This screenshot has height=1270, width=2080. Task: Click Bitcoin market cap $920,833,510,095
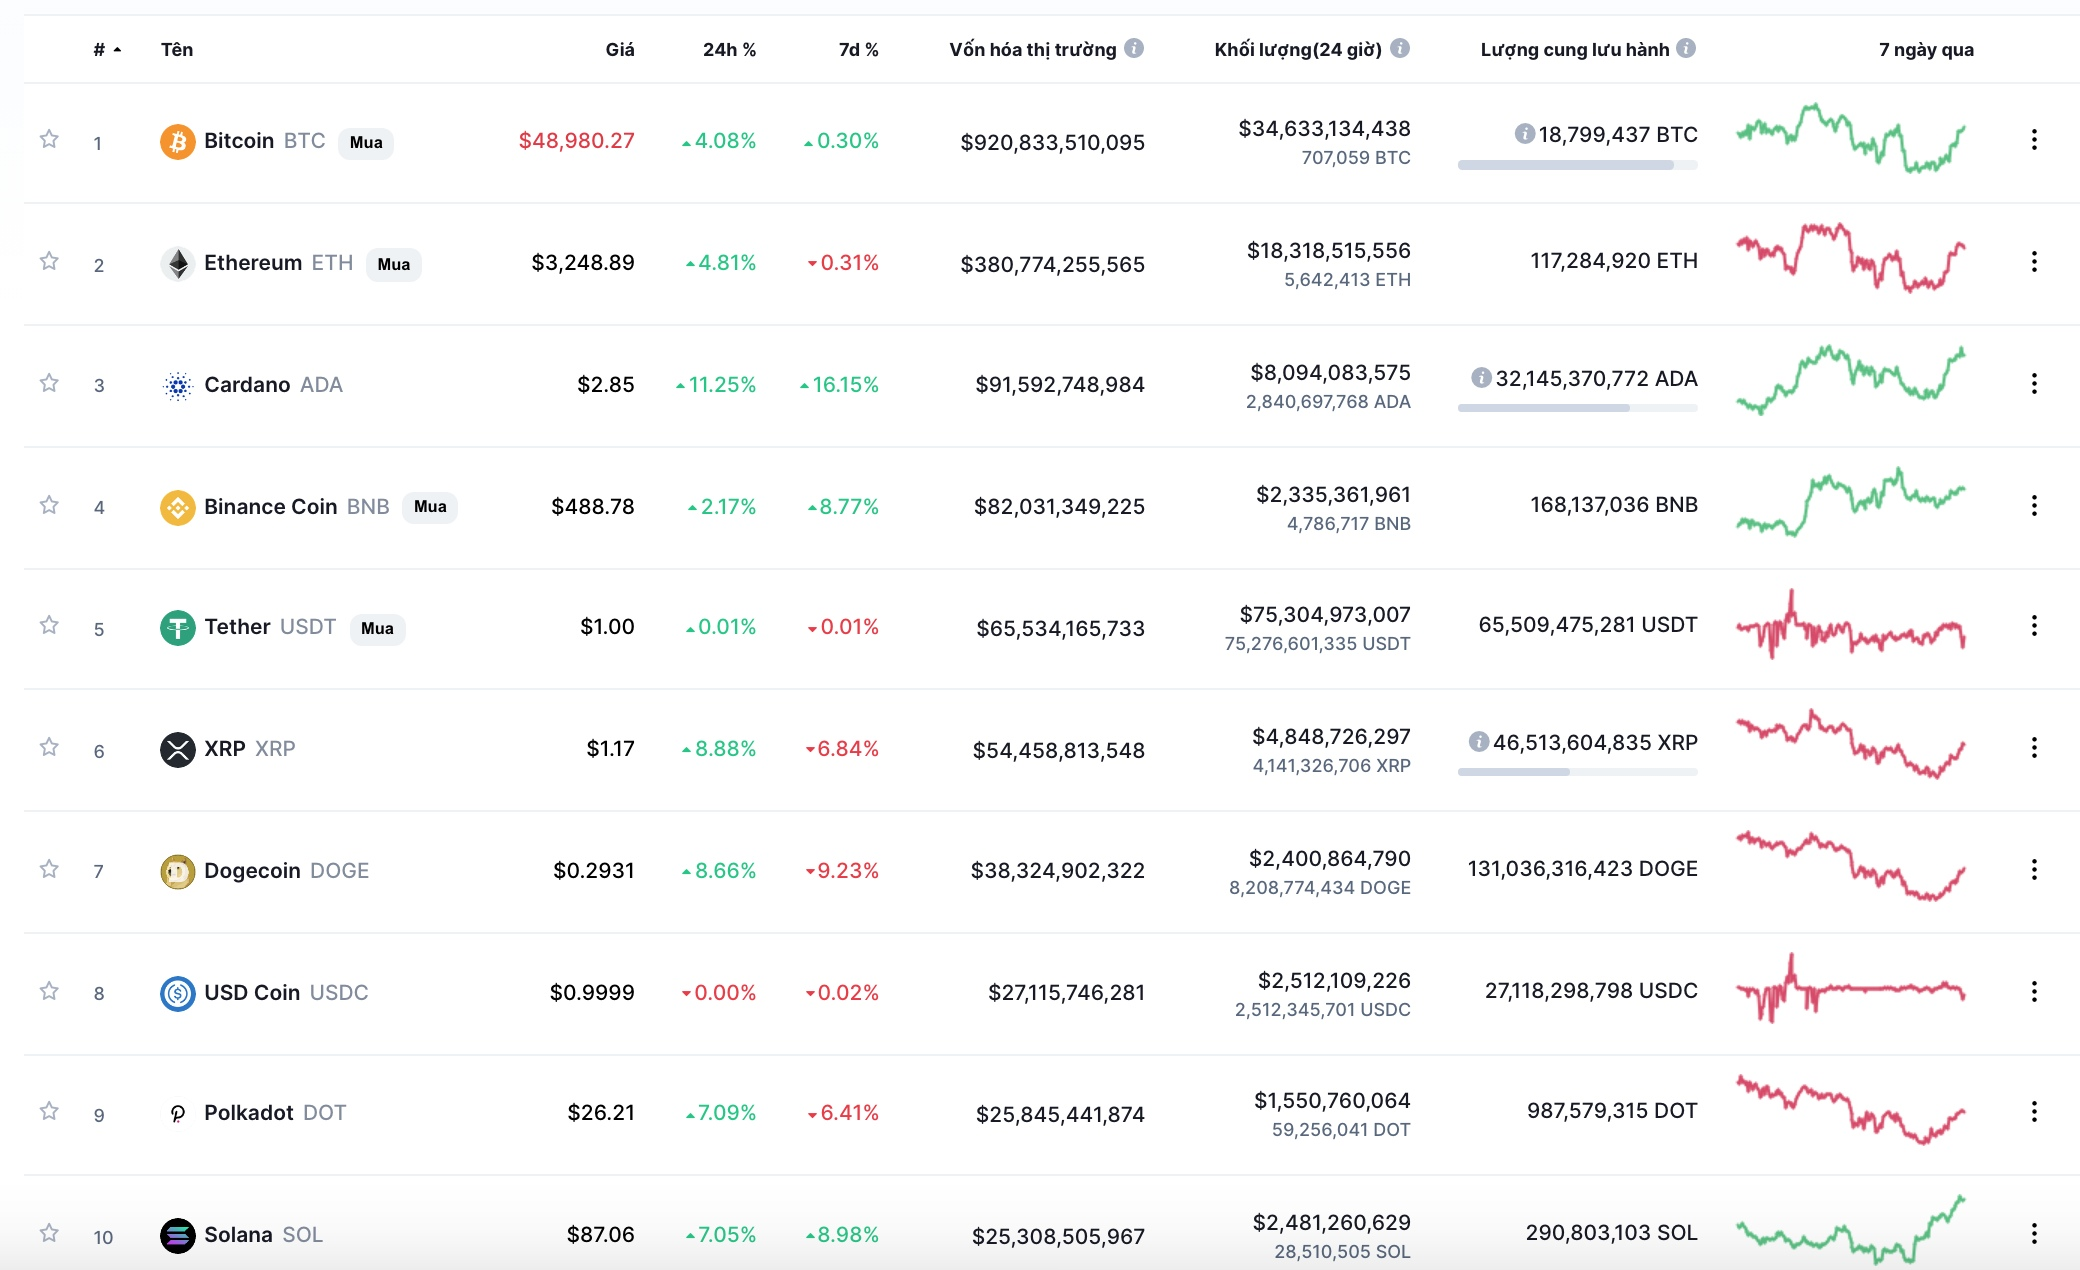point(1052,142)
